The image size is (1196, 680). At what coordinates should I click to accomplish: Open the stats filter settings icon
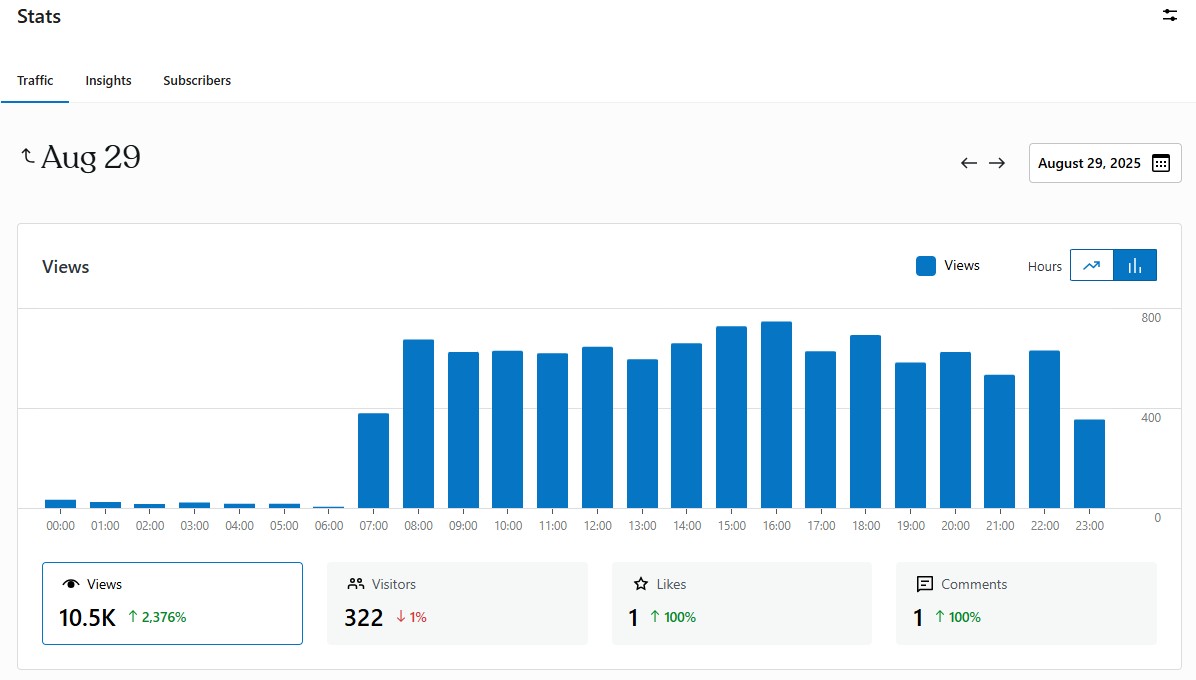tap(1169, 16)
